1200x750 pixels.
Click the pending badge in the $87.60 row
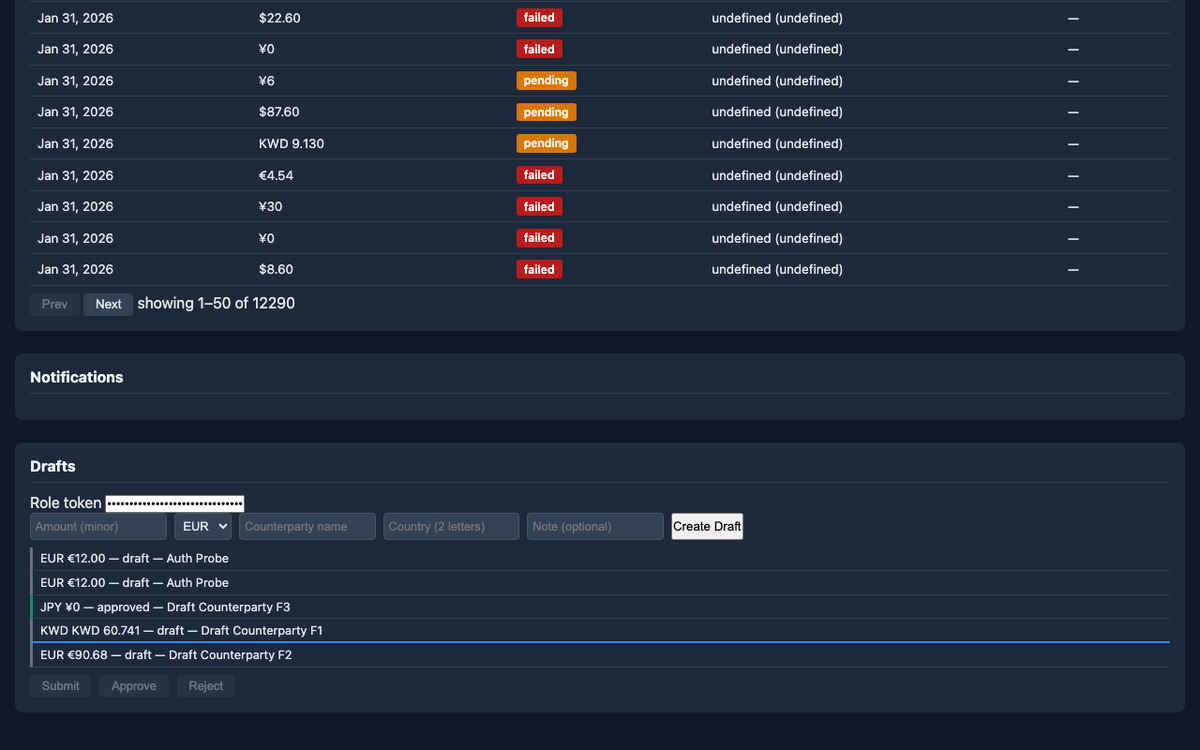point(546,112)
